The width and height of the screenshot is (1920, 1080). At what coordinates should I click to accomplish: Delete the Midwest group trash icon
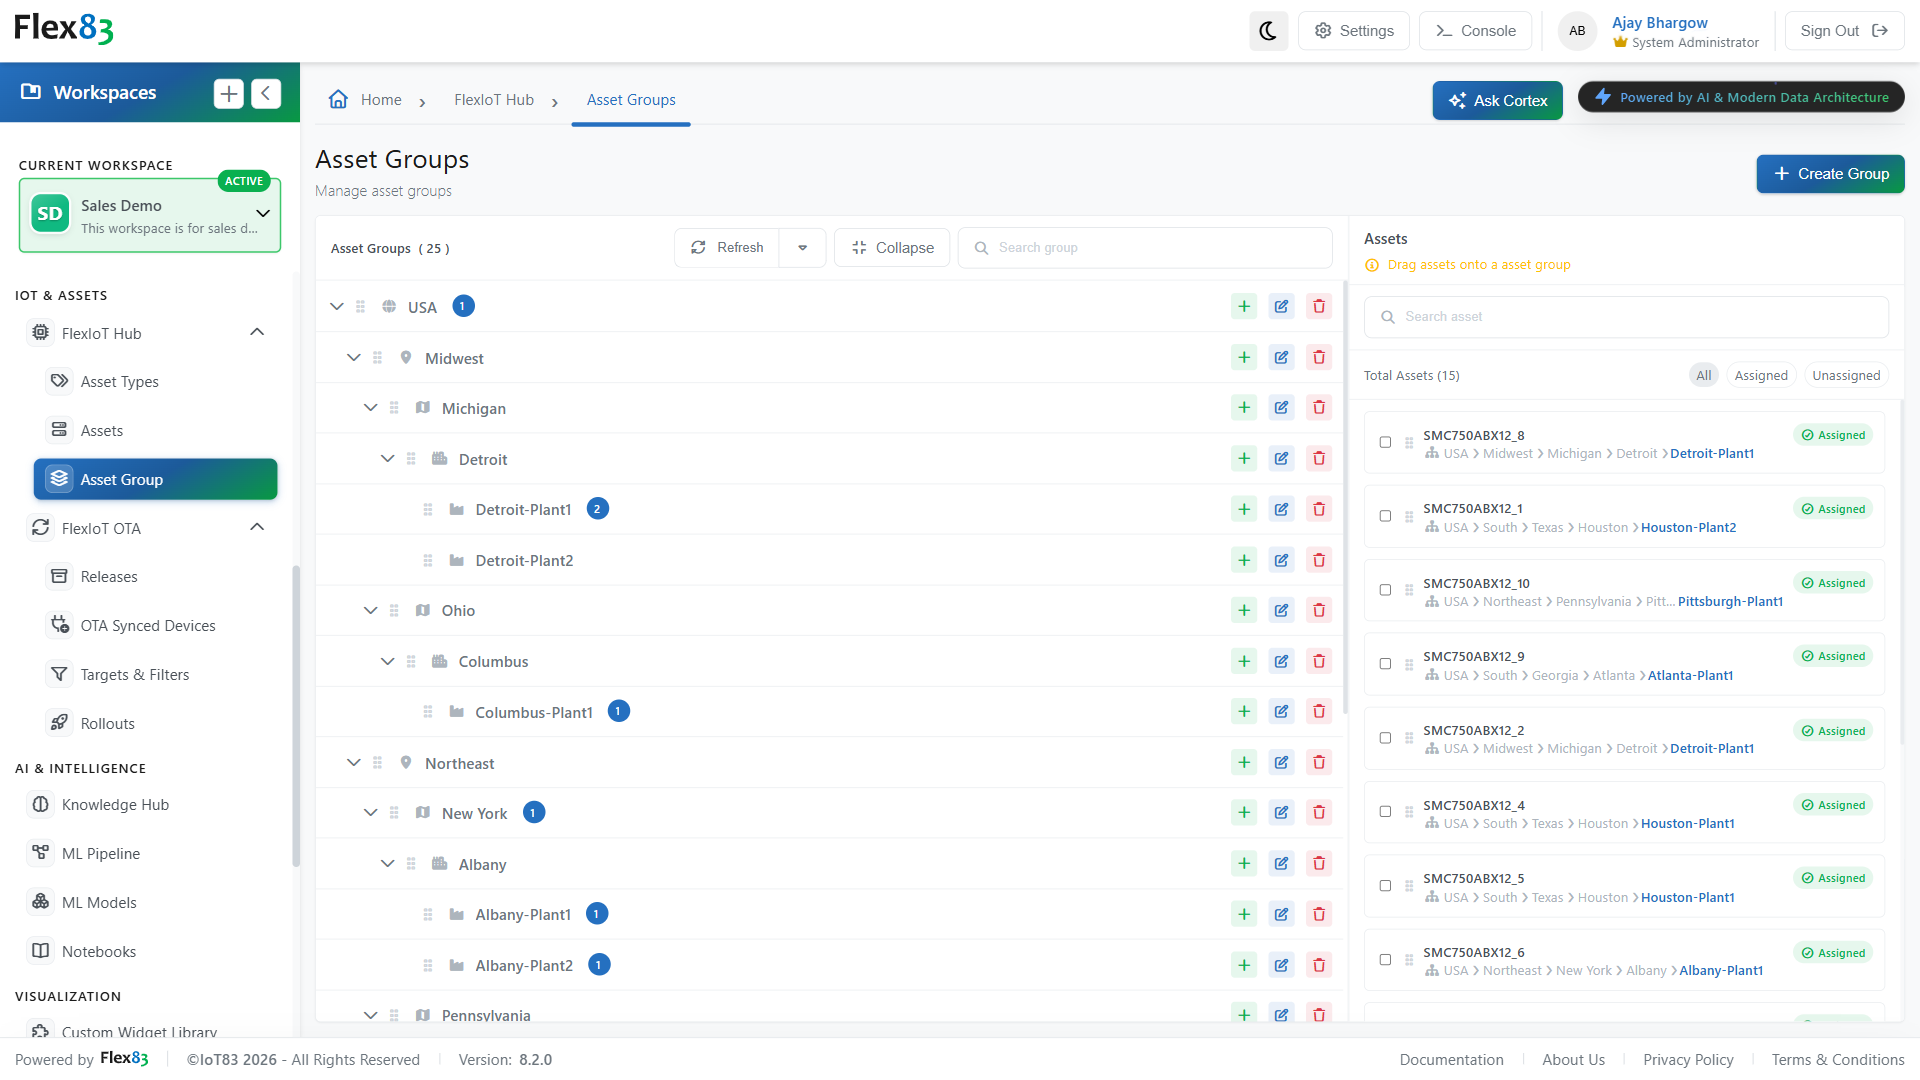[x=1319, y=358]
